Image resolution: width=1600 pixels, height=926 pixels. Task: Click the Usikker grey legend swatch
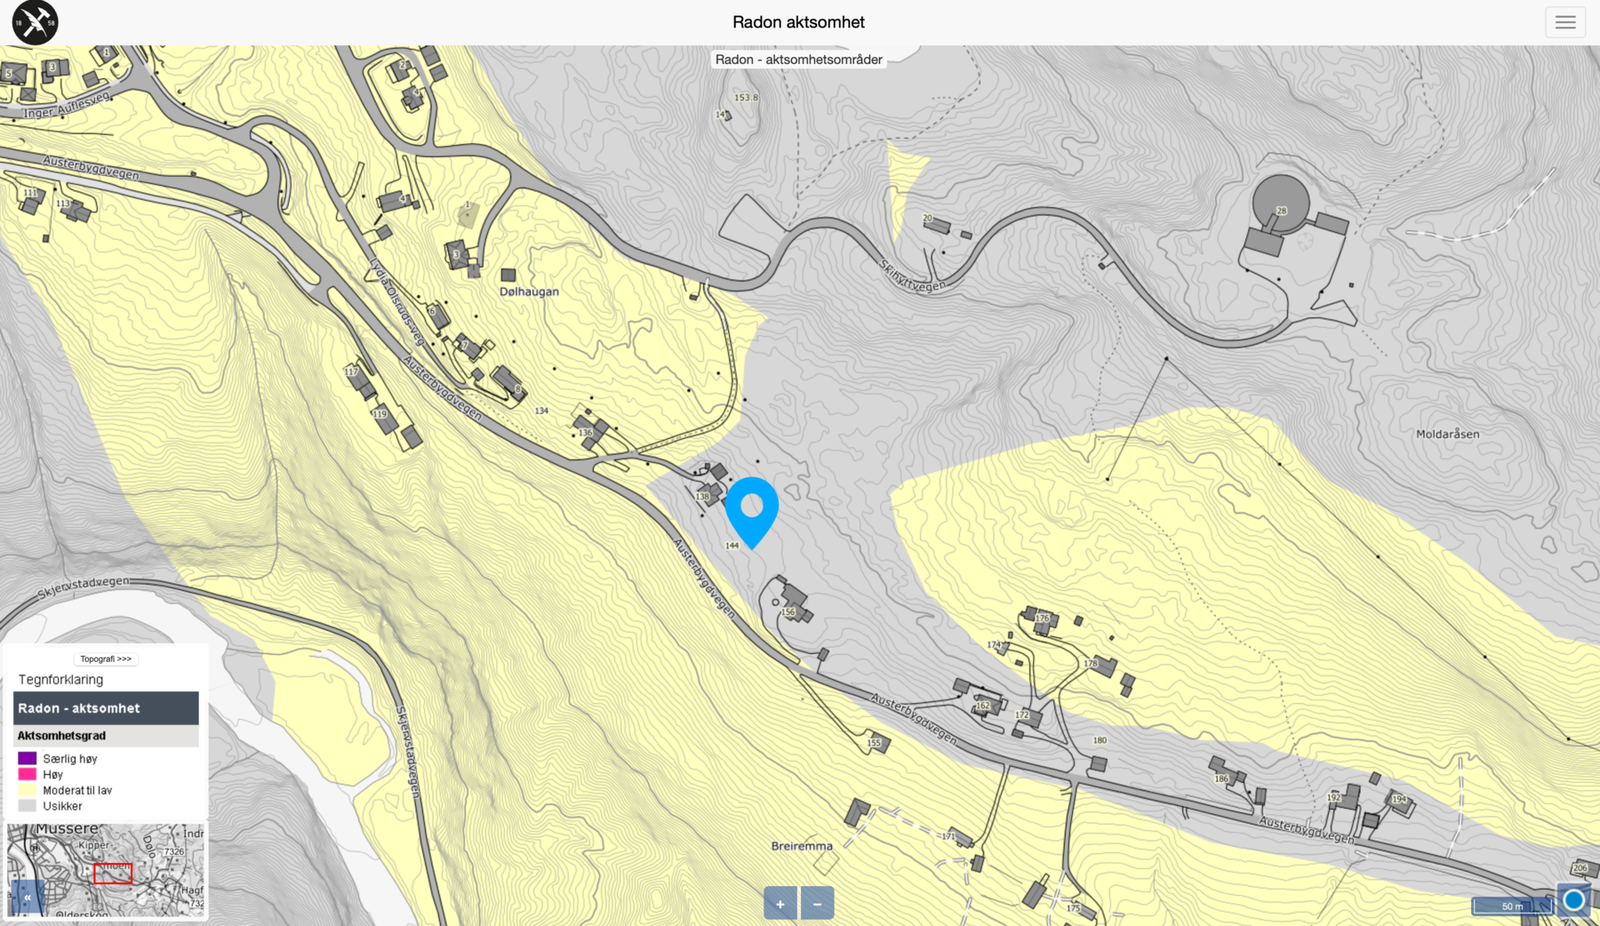(x=27, y=806)
